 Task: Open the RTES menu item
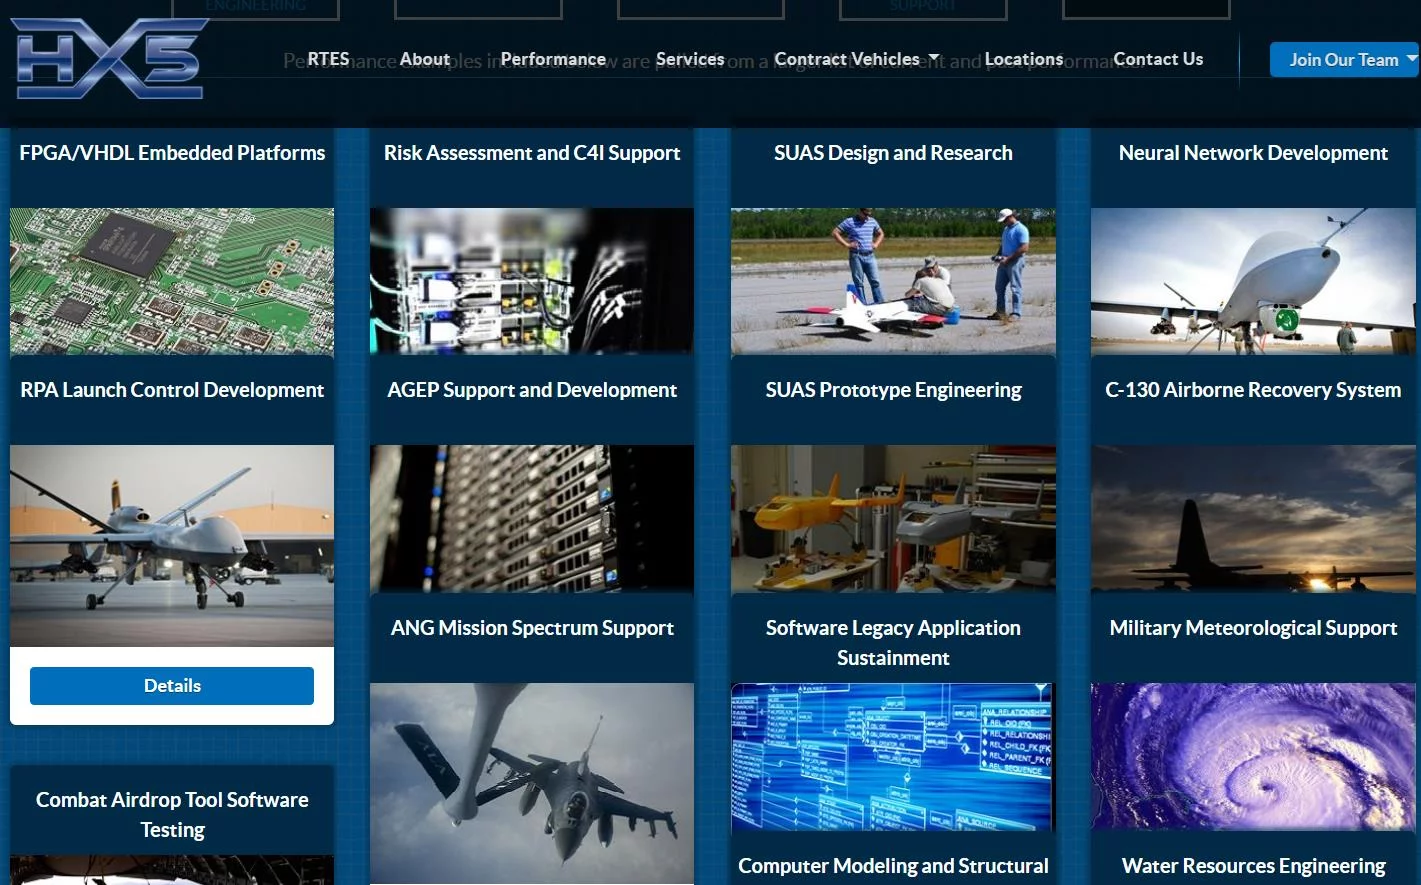(328, 59)
